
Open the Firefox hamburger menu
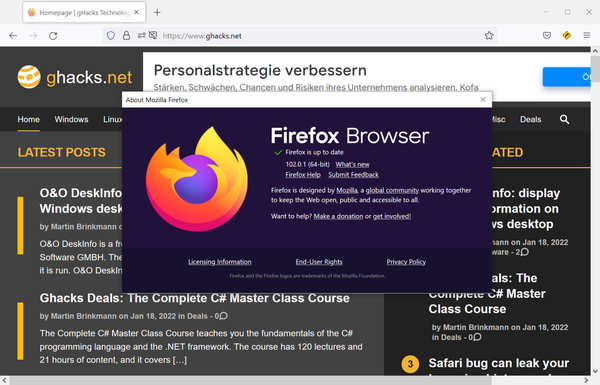click(x=587, y=35)
